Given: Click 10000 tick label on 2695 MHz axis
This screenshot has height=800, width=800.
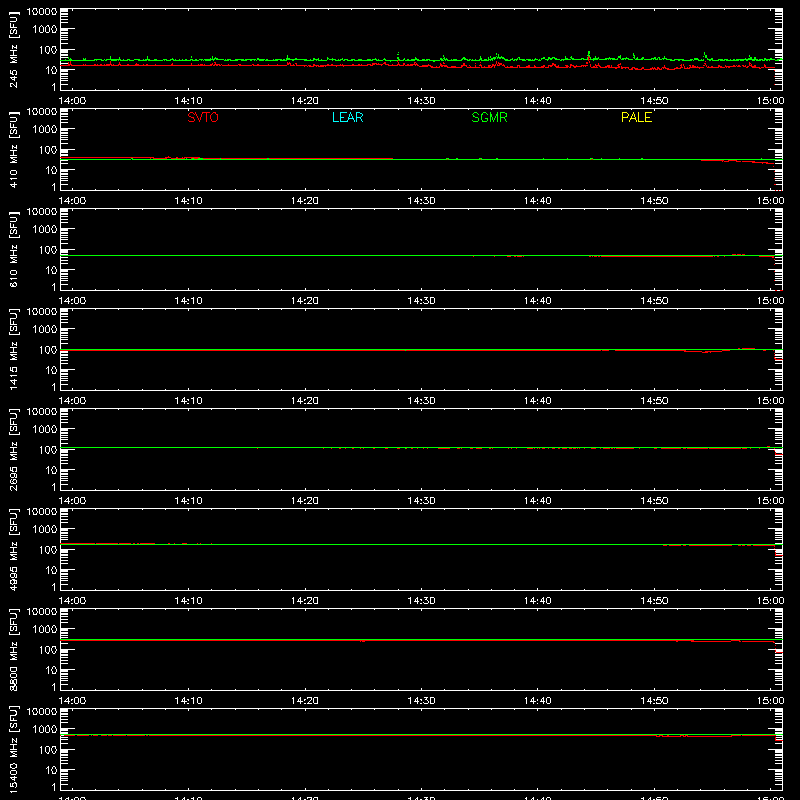Looking at the screenshot, I should (42, 412).
